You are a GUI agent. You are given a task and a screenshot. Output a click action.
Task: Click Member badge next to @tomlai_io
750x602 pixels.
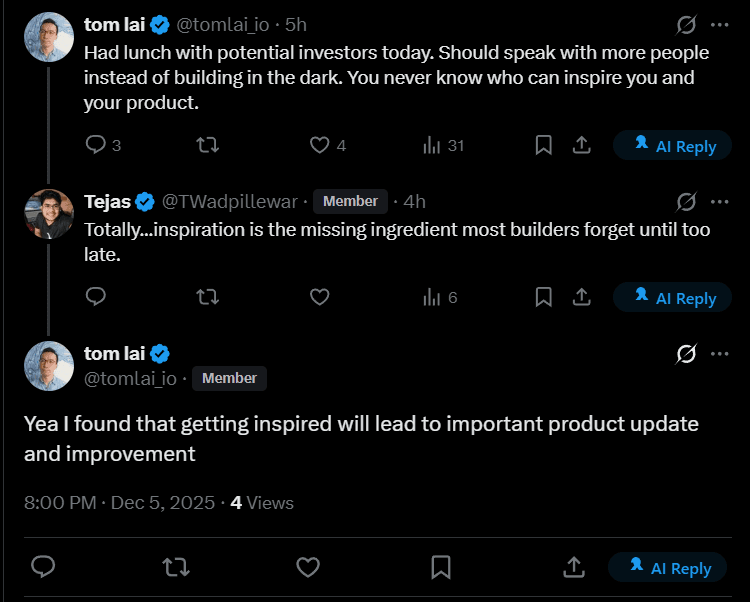(229, 378)
